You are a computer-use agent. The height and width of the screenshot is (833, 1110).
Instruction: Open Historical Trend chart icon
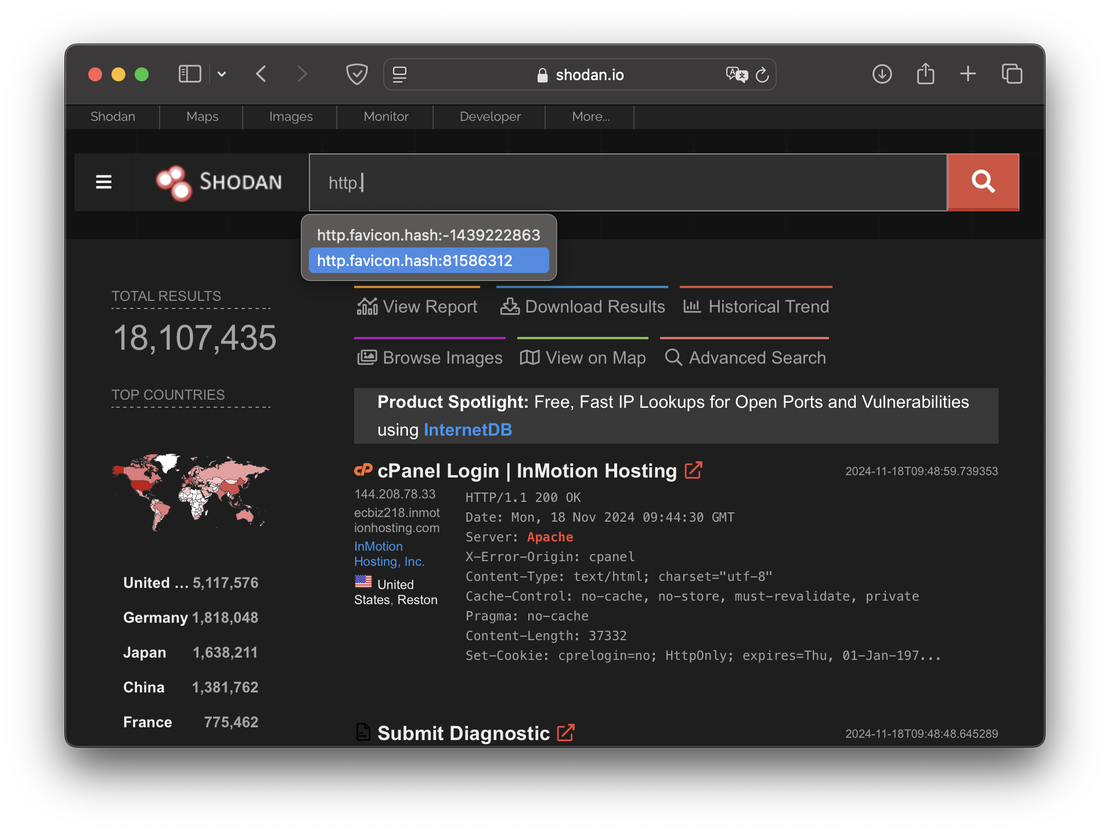(691, 306)
